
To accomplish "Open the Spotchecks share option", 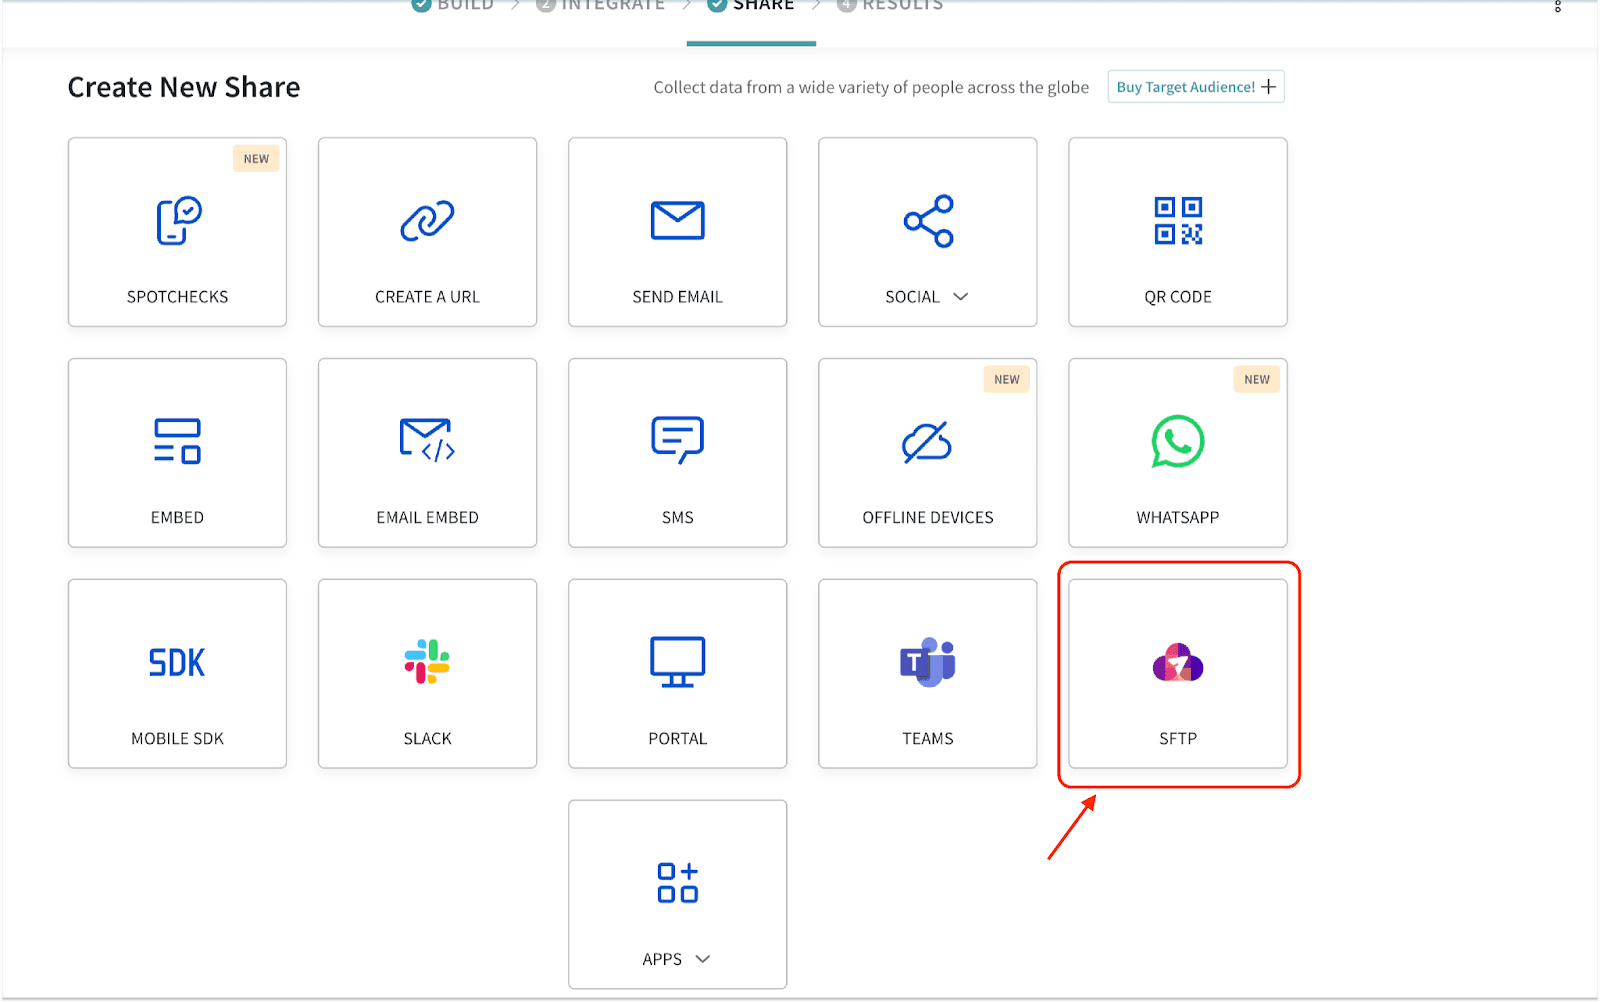I will [x=177, y=232].
